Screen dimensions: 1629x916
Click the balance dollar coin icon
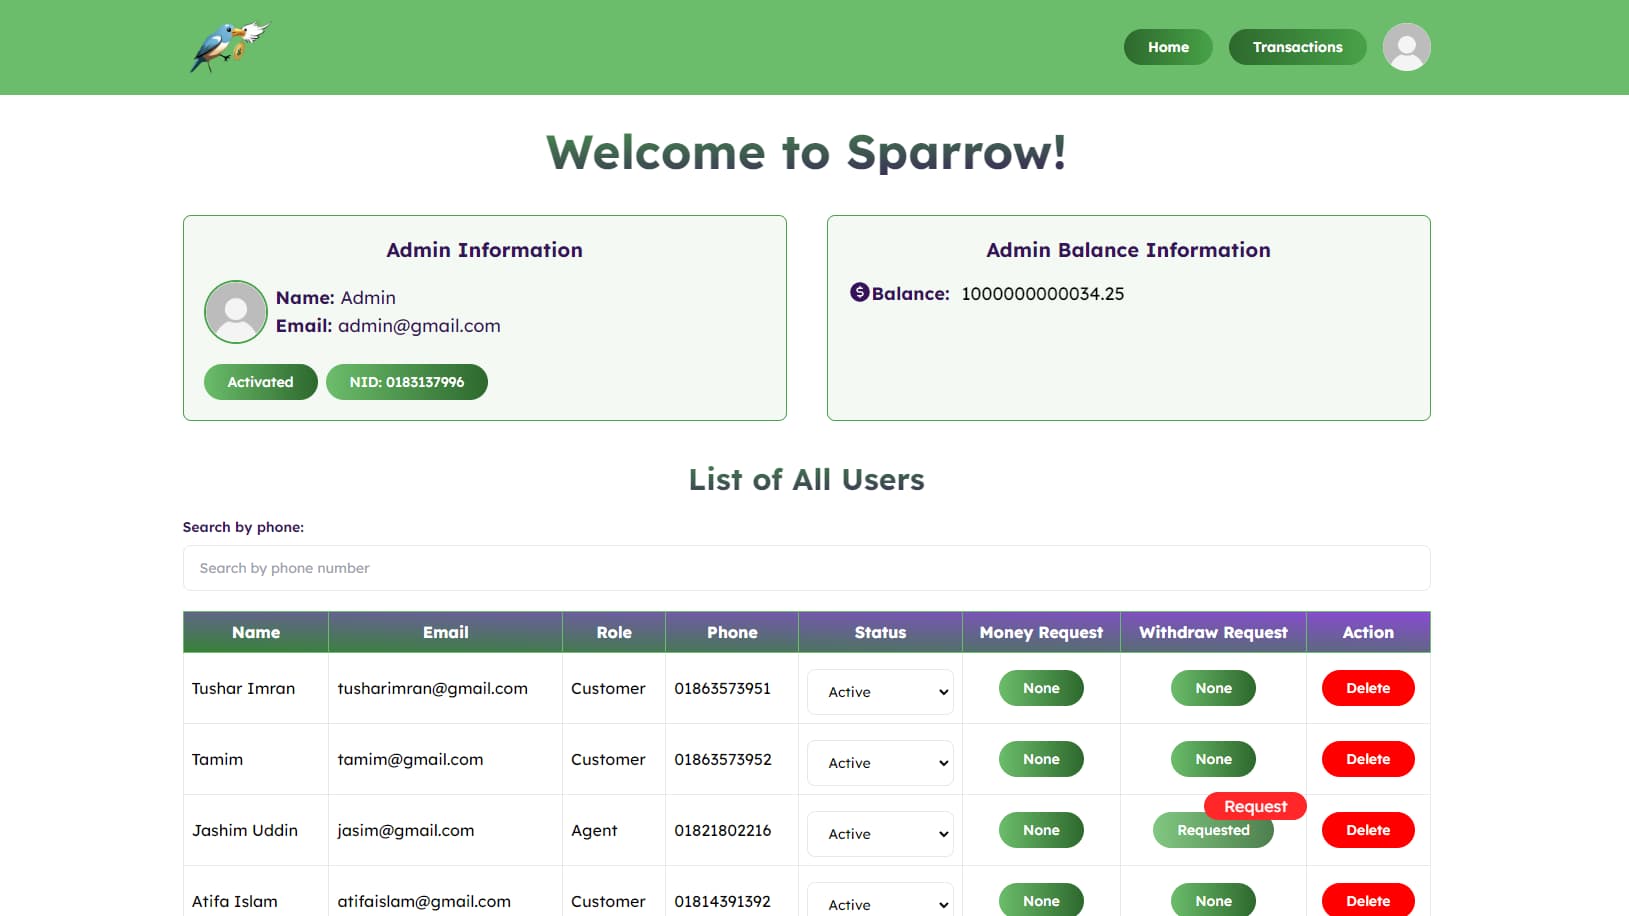coord(859,292)
